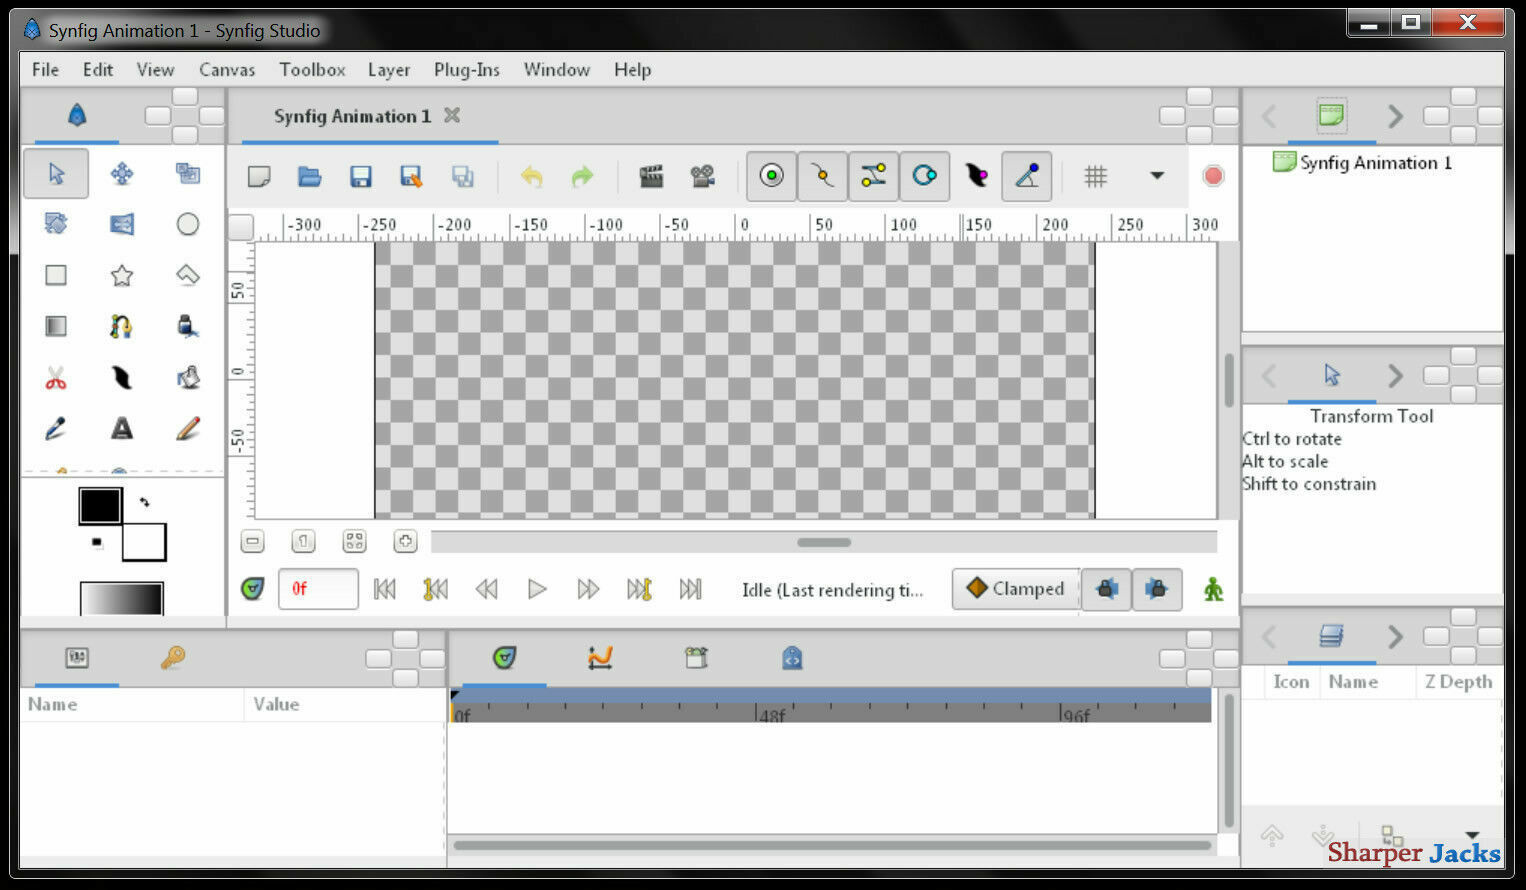Select the Star tool

tap(122, 275)
